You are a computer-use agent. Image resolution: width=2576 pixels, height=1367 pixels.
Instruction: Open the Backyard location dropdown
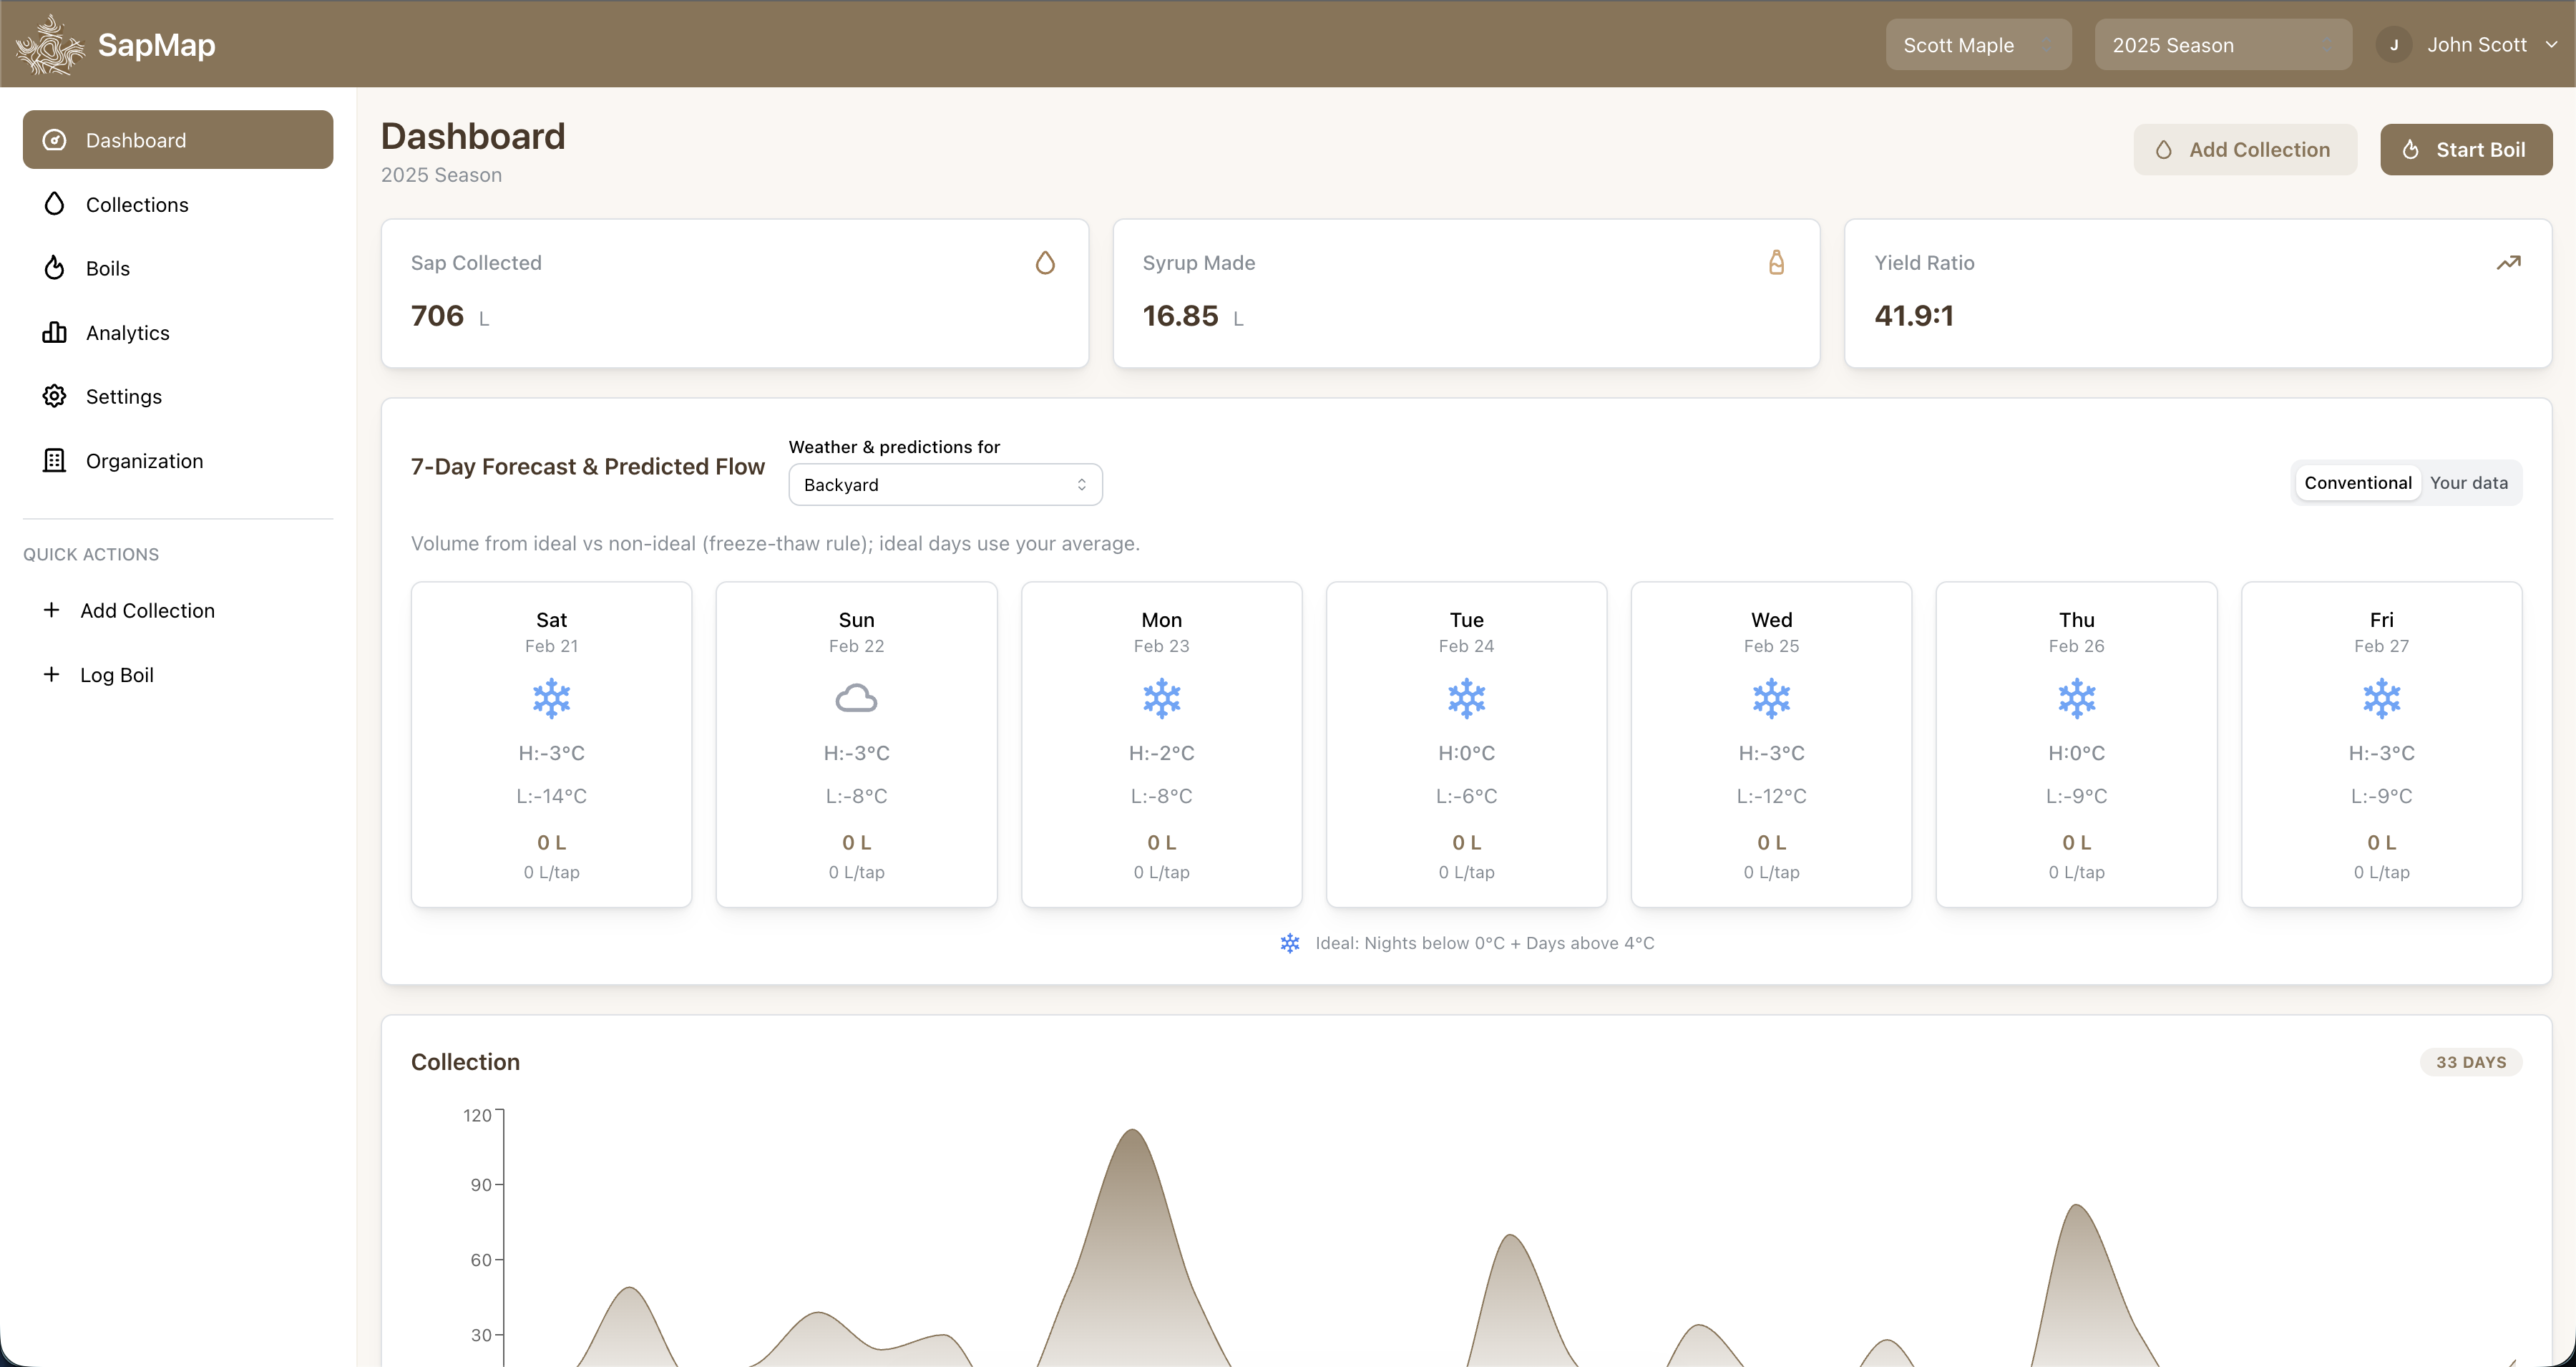[x=944, y=484]
